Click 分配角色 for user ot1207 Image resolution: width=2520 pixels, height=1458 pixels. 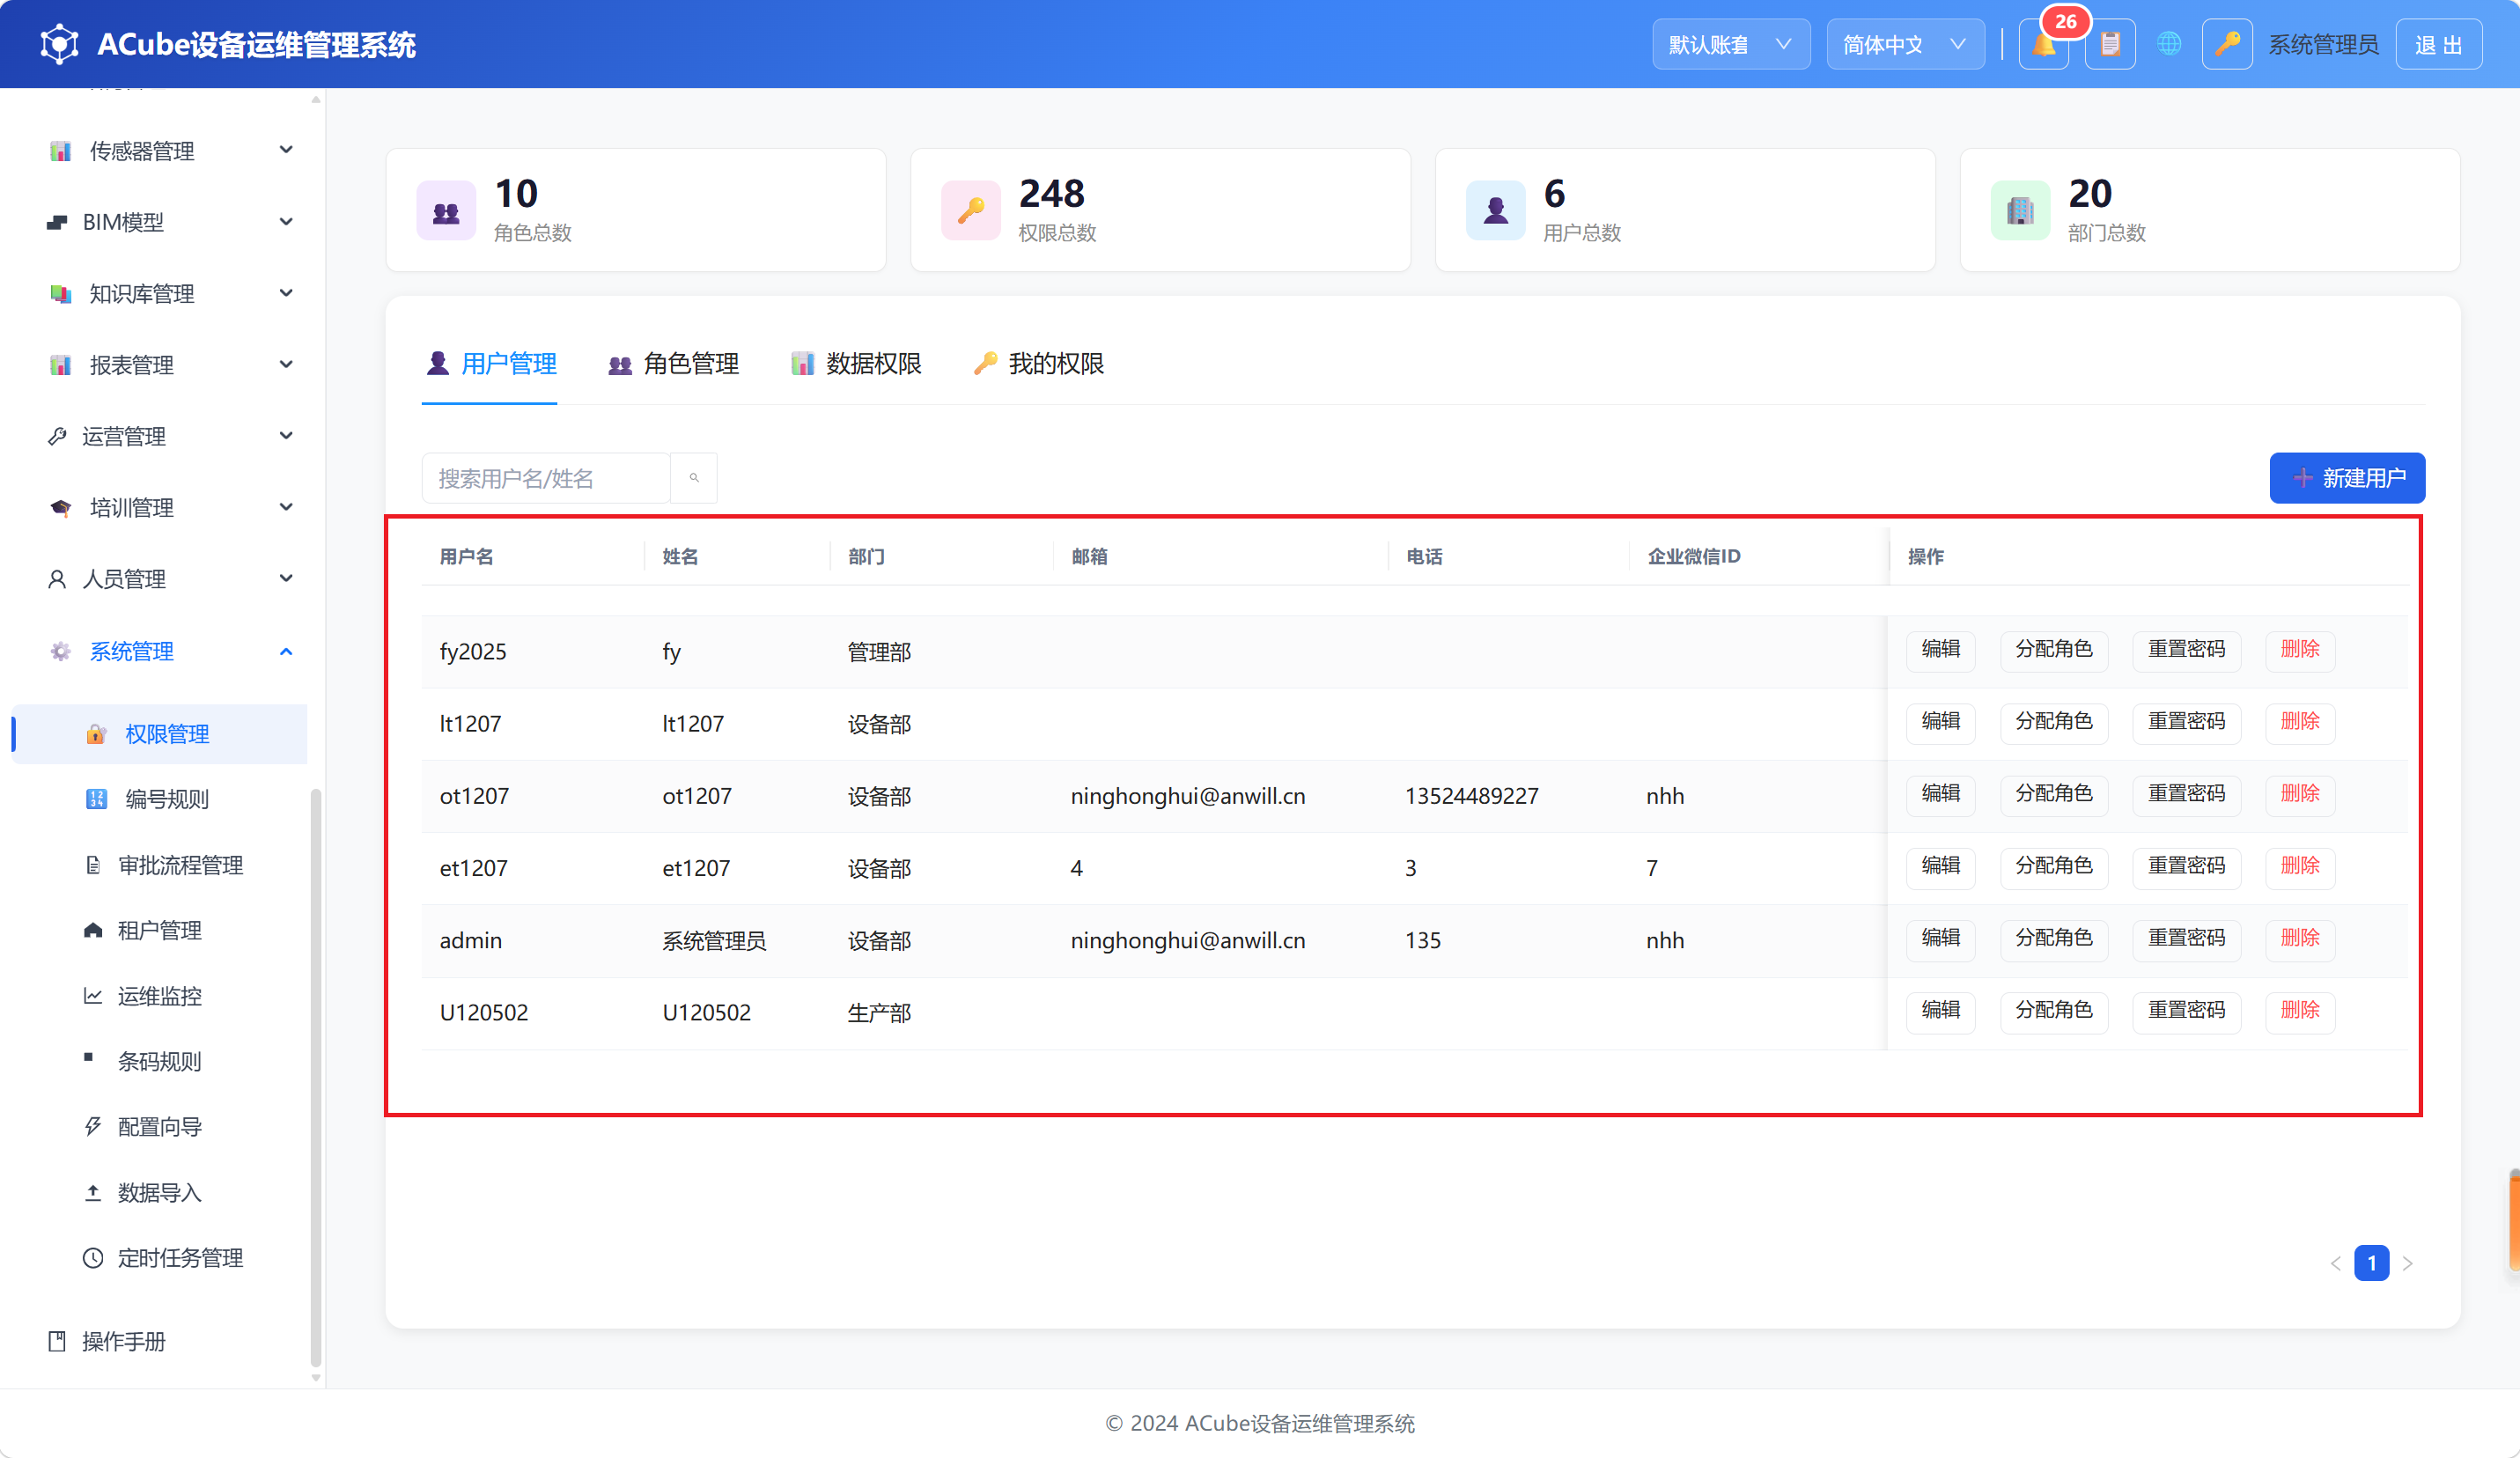pyautogui.click(x=2053, y=794)
